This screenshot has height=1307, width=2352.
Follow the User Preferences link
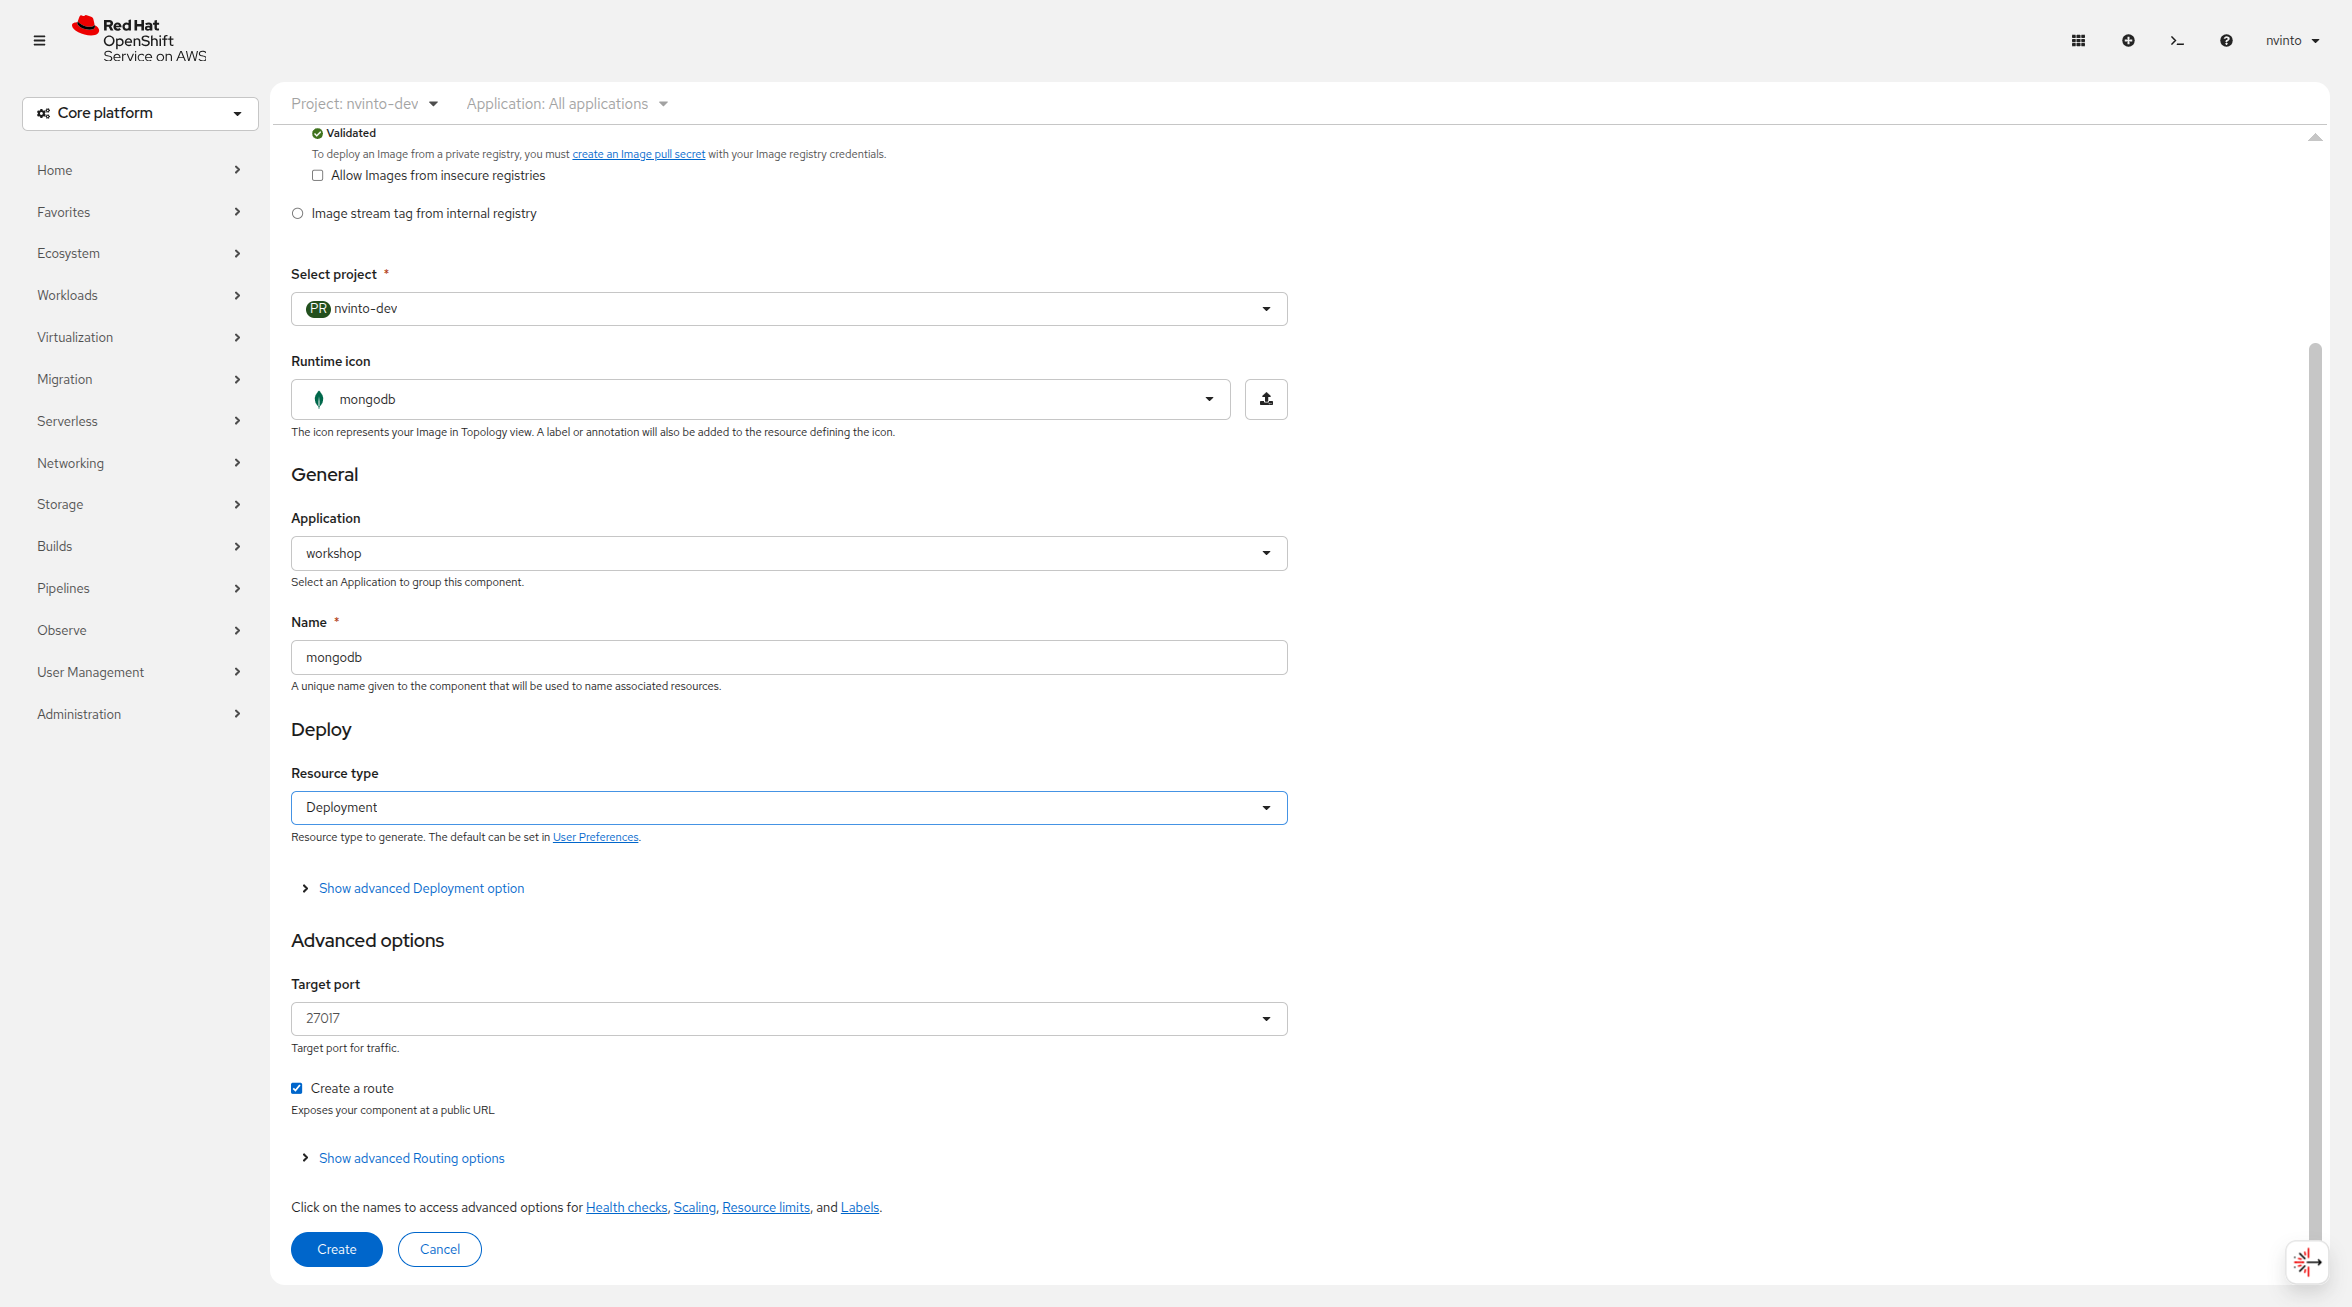(x=596, y=837)
